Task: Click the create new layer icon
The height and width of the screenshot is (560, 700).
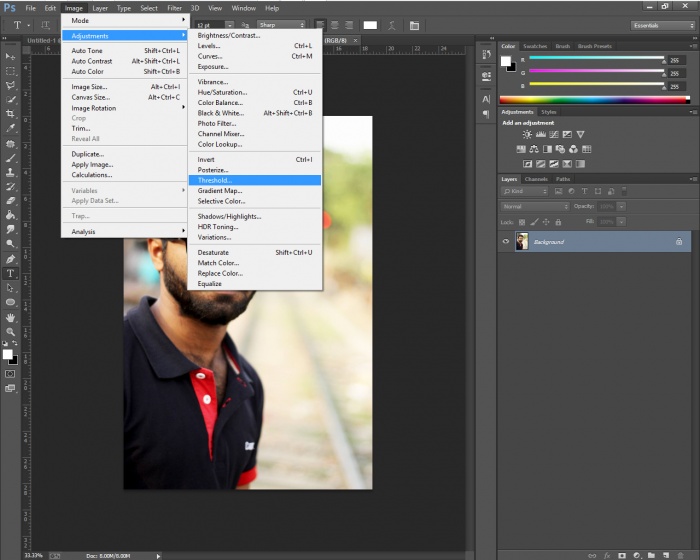Action: click(x=664, y=553)
